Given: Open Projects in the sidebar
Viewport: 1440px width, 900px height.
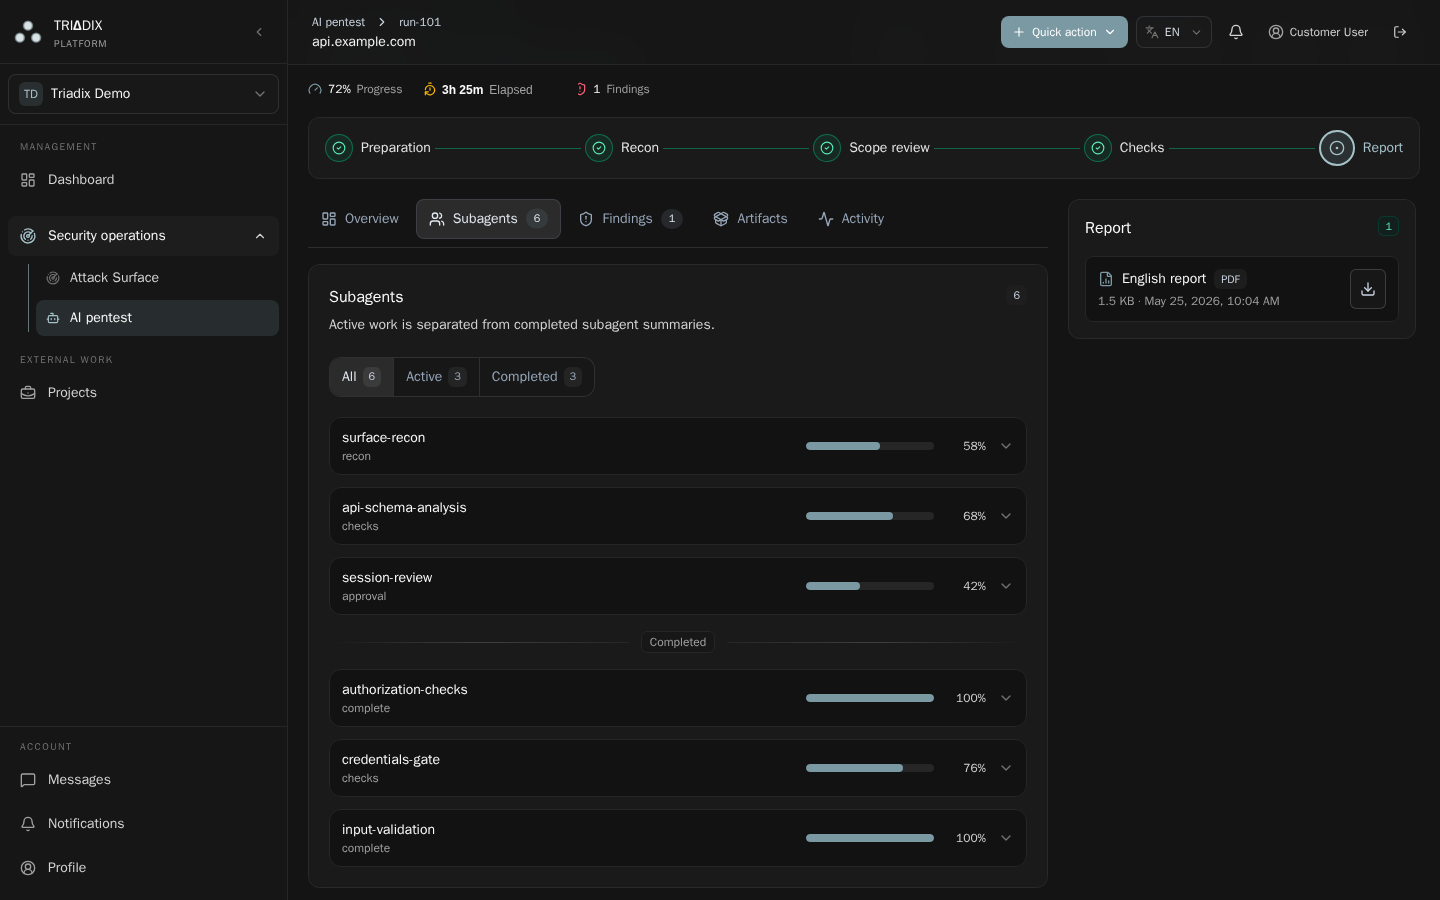Looking at the screenshot, I should pos(143,393).
